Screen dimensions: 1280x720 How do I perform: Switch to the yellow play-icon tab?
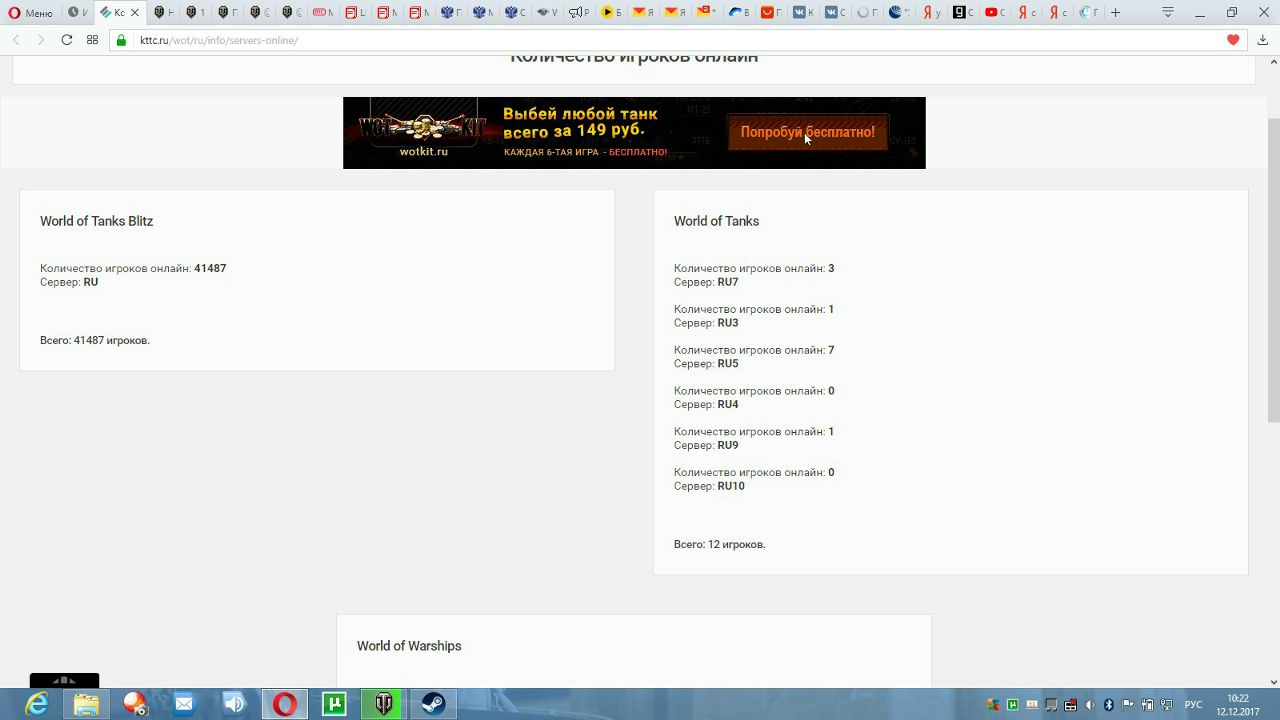[611, 13]
